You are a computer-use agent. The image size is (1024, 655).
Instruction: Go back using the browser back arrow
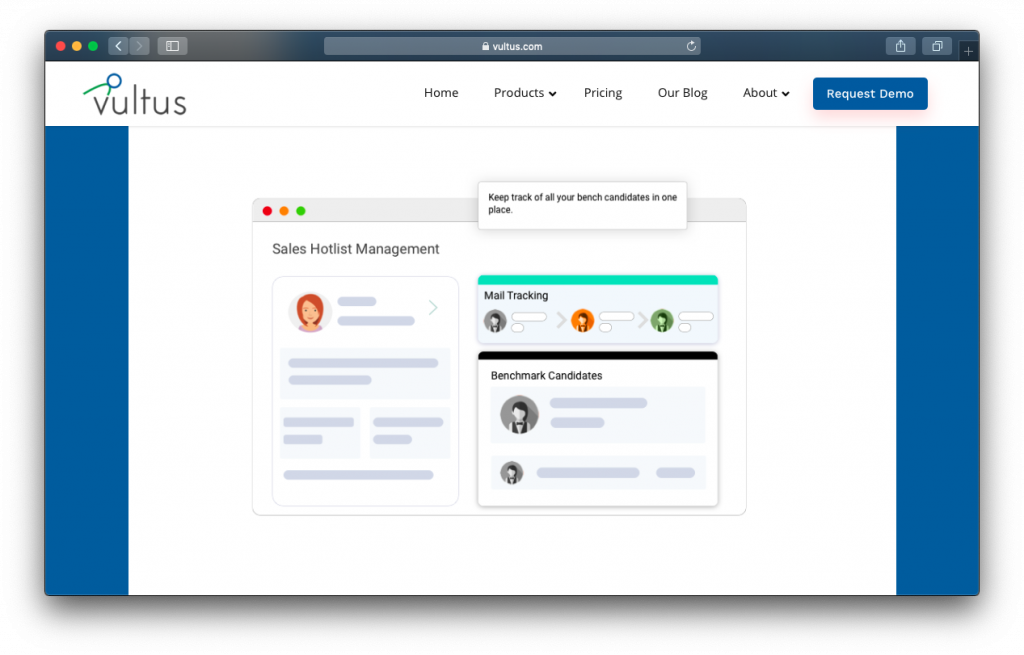(118, 46)
